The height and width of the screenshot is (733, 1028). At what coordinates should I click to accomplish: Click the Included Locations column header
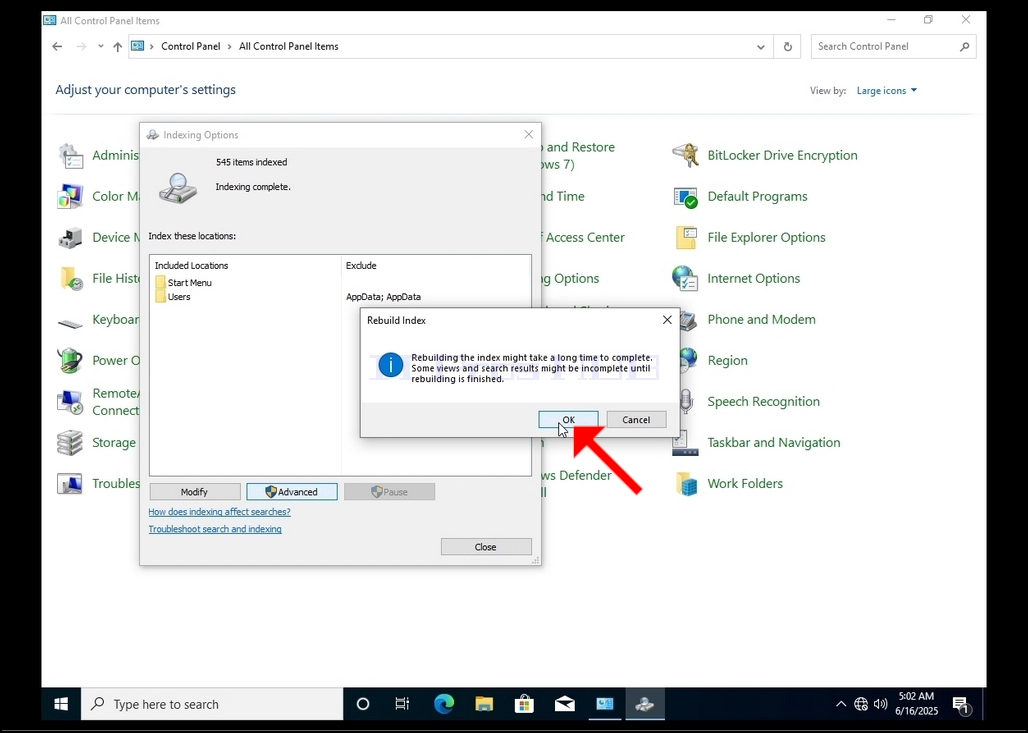pyautogui.click(x=191, y=266)
